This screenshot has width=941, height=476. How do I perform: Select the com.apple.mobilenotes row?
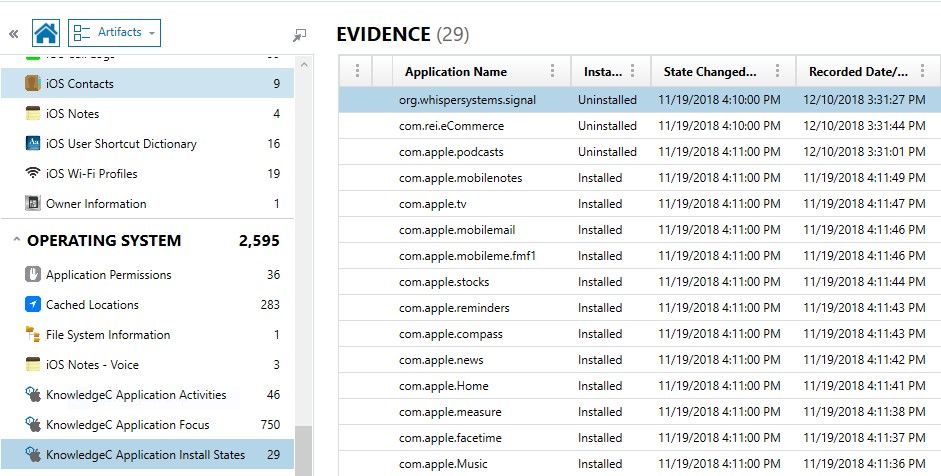pos(640,178)
